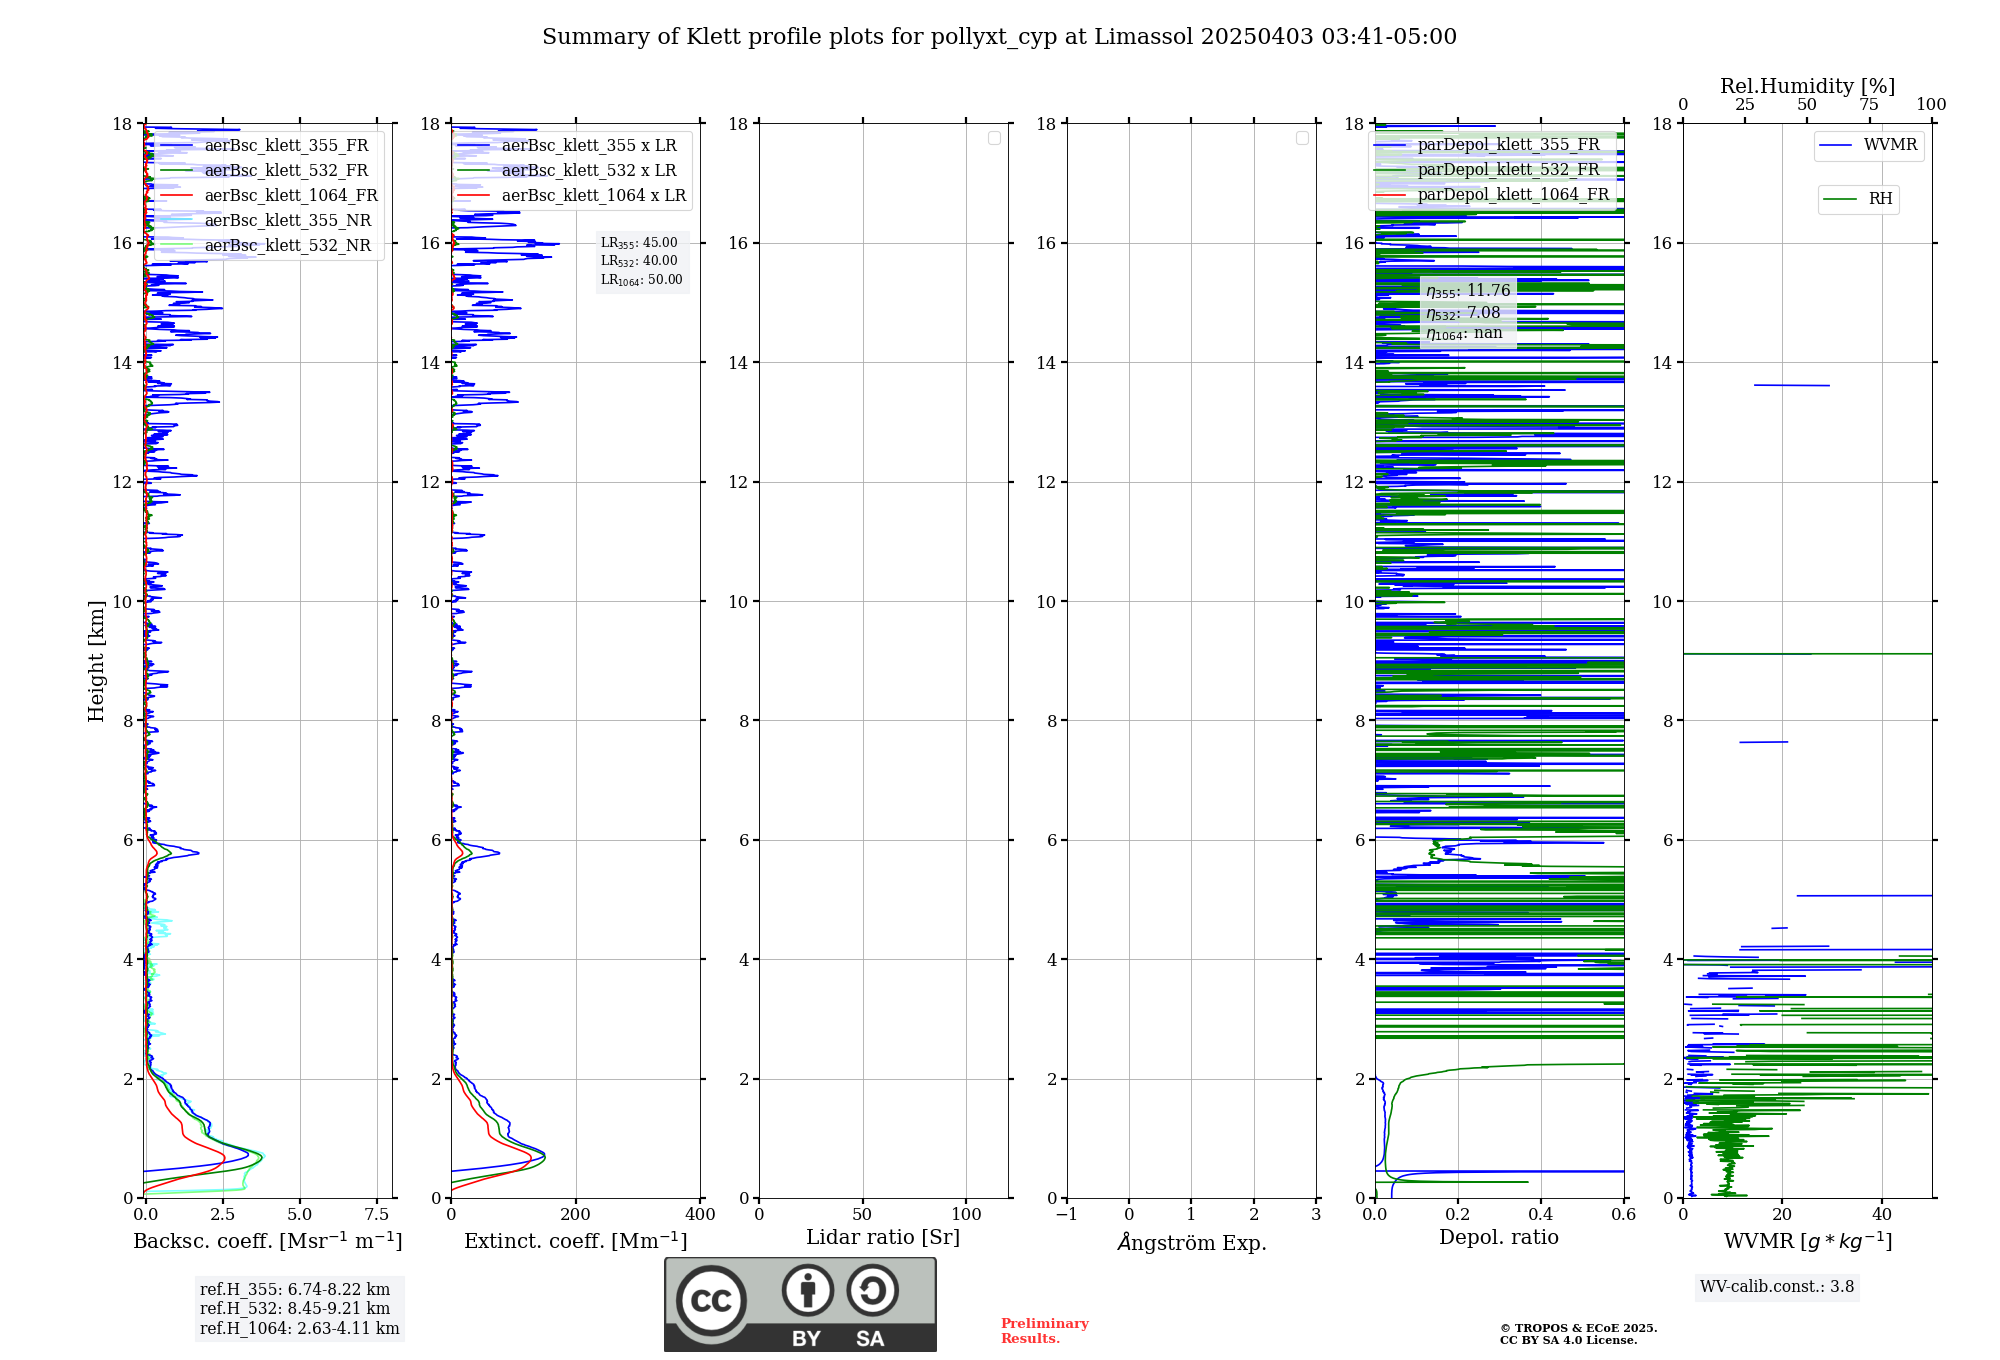2000x1360 pixels.
Task: Click the ref.H_532 reference height text
Action: [295, 1309]
